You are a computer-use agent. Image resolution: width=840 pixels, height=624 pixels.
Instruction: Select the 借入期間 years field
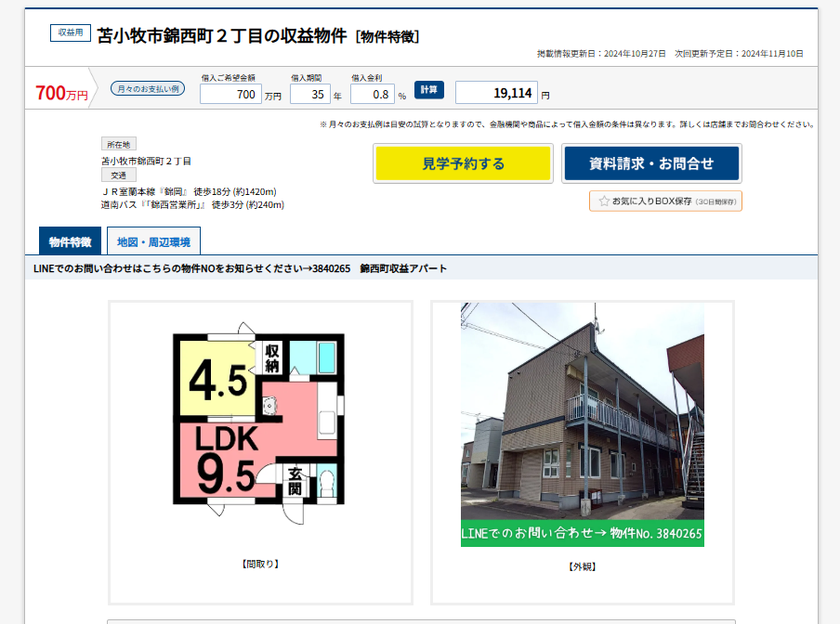[x=310, y=94]
